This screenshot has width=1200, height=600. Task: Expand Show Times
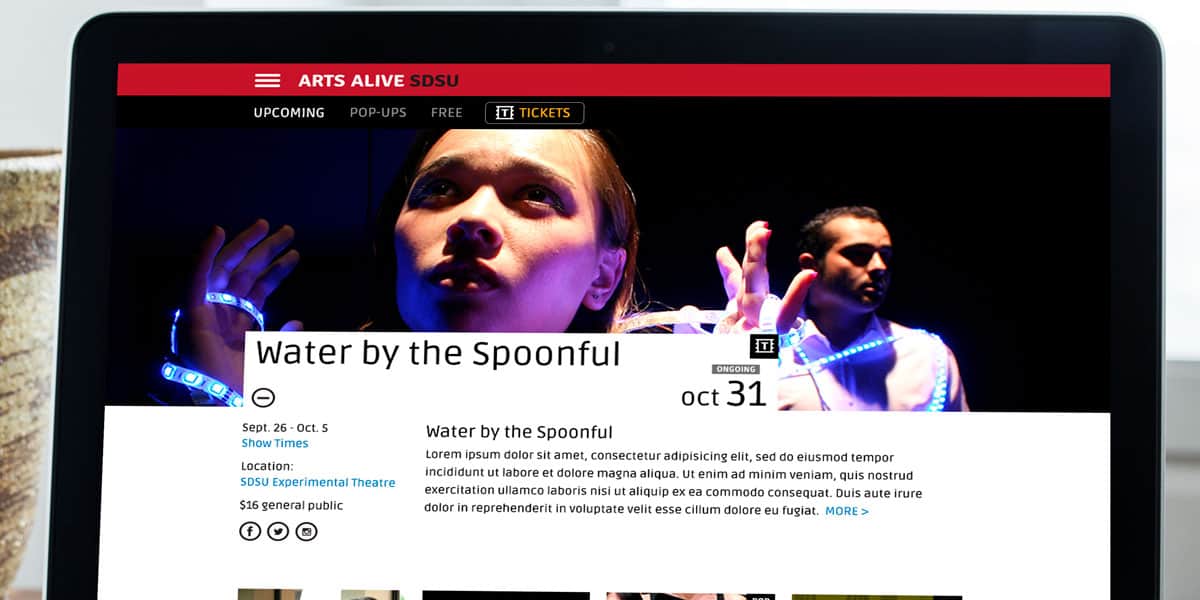pyautogui.click(x=275, y=443)
